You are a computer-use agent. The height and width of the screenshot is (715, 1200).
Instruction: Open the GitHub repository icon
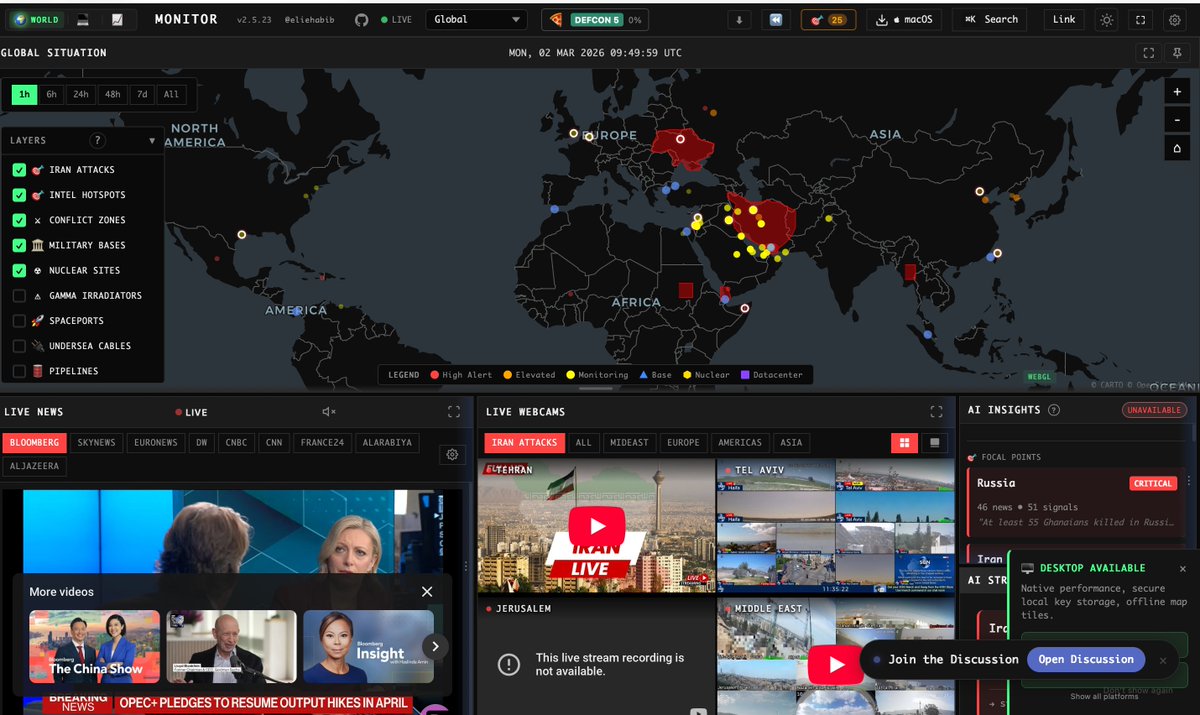click(362, 19)
